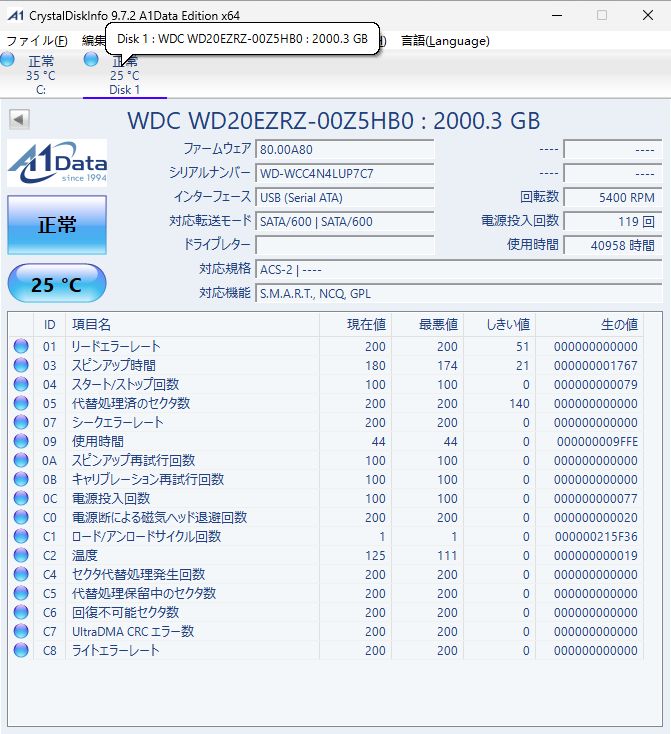The width and height of the screenshot is (671, 734).
Task: Select raw value 000000009FFE
Action: pos(597,441)
